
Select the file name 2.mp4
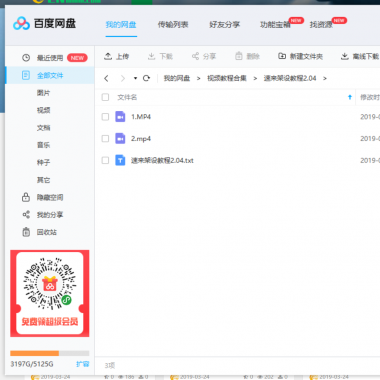(141, 139)
